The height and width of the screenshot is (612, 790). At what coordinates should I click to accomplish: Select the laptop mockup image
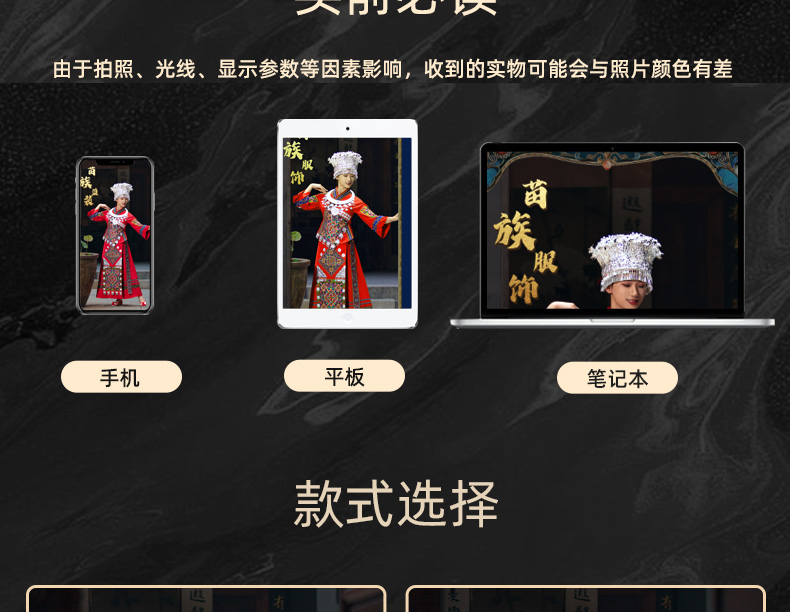[x=612, y=235]
